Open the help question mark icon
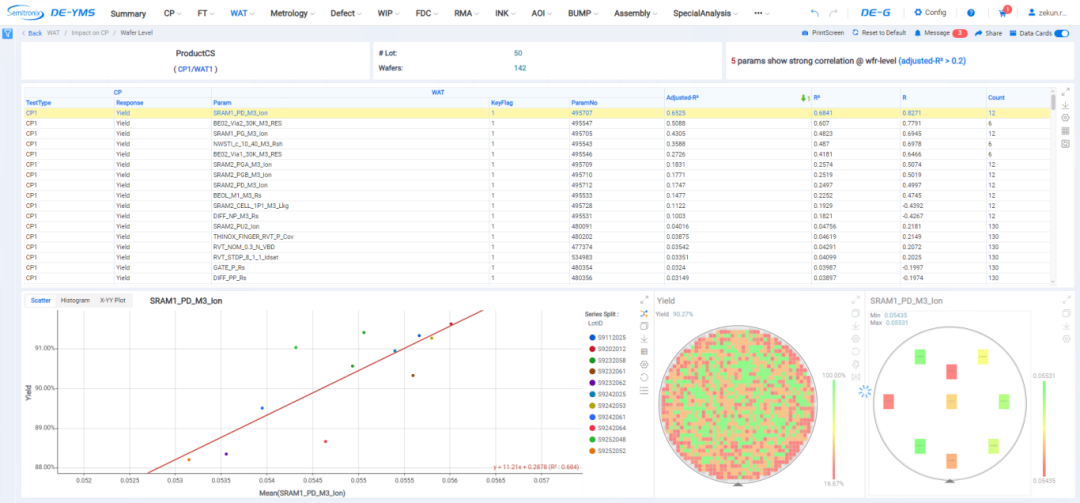This screenshot has height=503, width=1080. click(x=970, y=13)
